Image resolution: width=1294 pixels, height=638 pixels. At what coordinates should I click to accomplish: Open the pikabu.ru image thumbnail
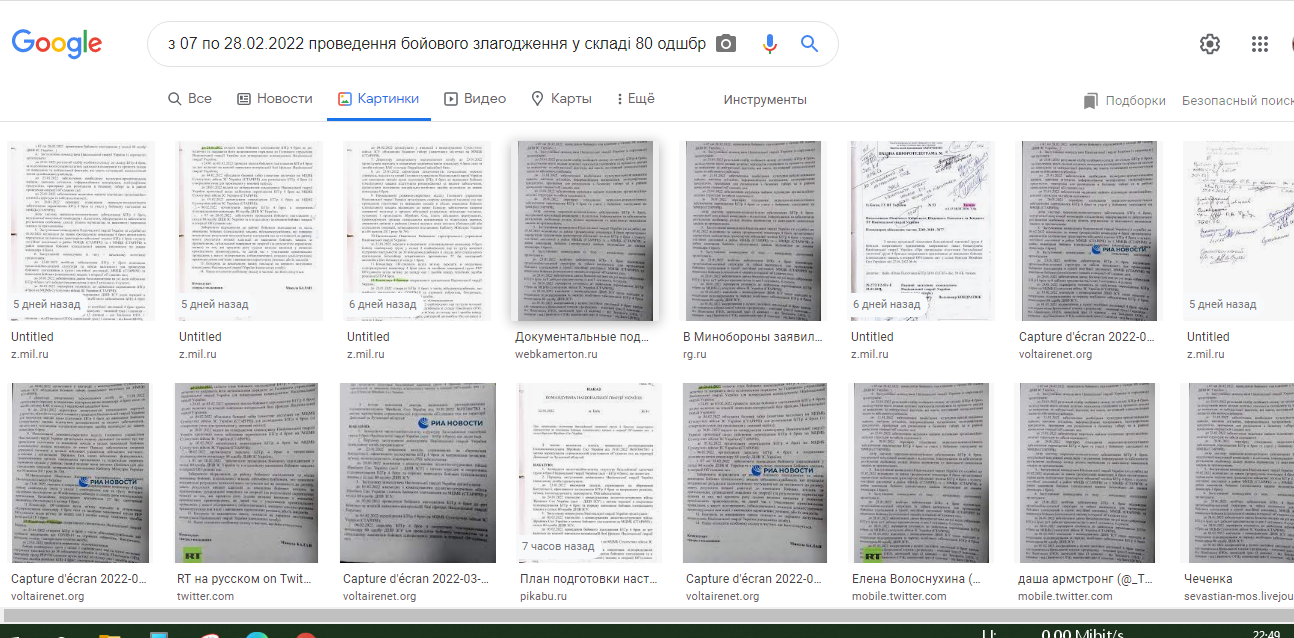click(592, 472)
